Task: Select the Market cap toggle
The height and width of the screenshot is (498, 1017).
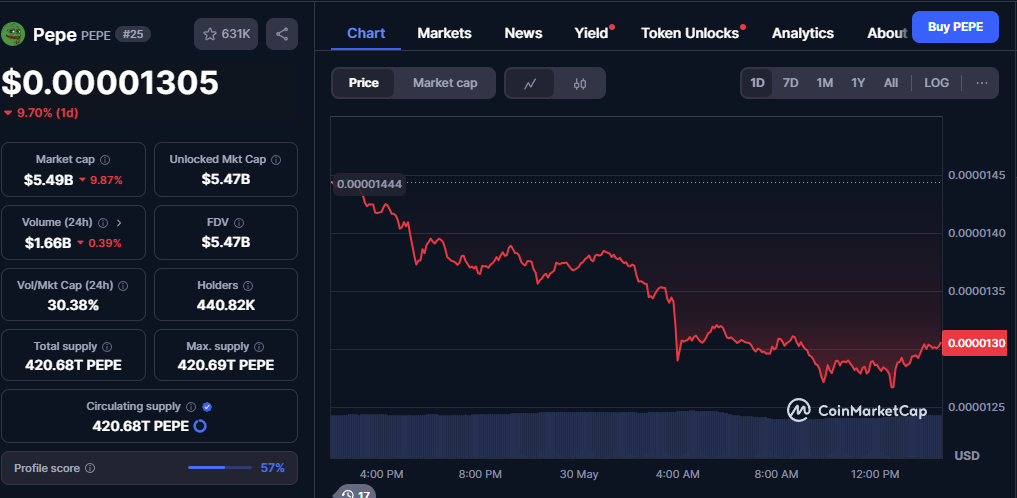Action: 445,83
